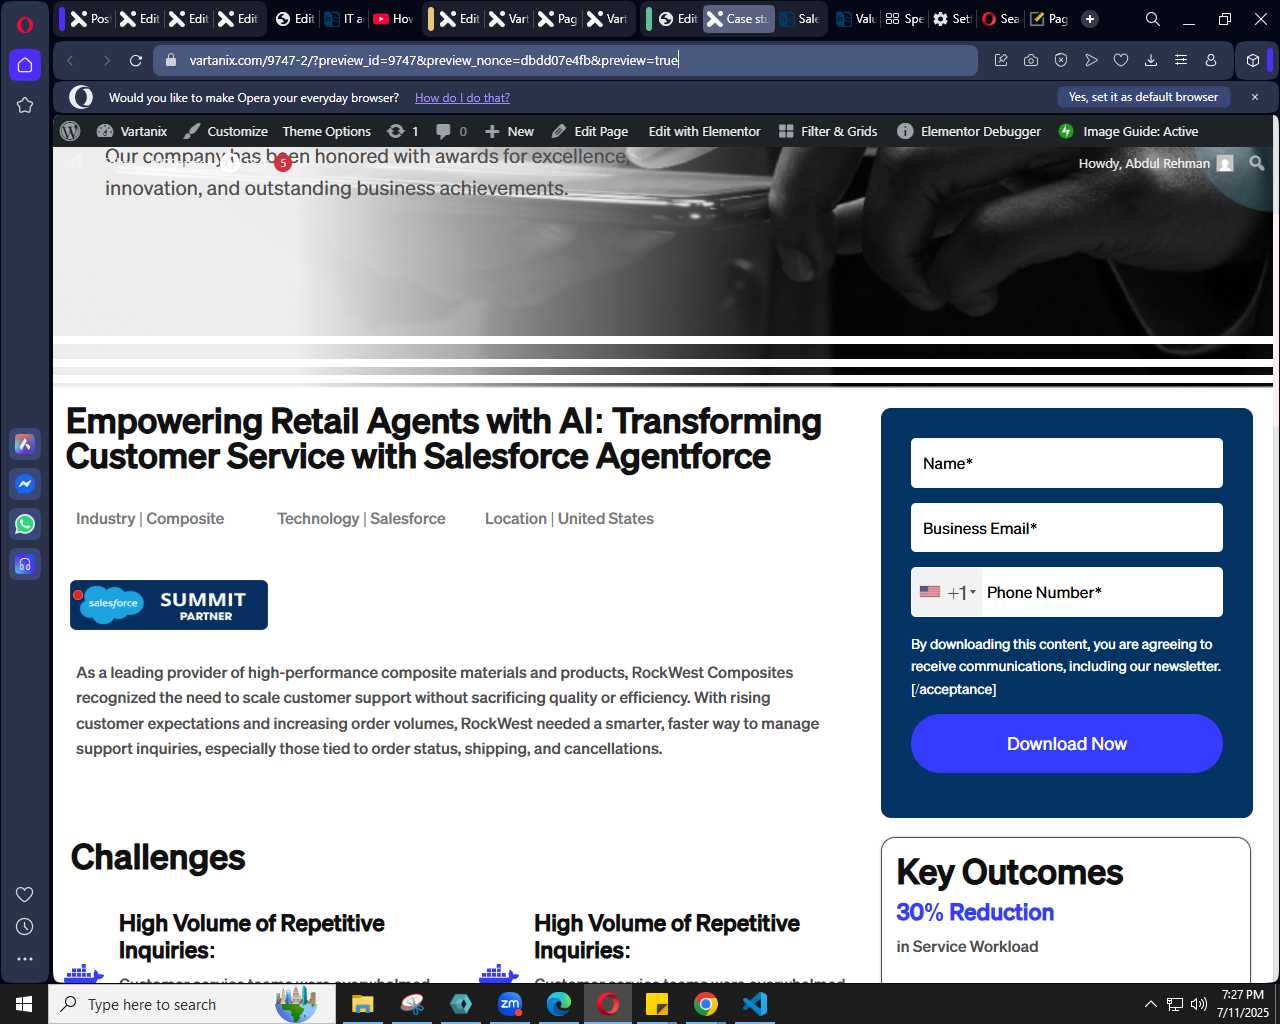Screen dimensions: 1280x1024
Task: Click New in admin bar
Action: pyautogui.click(x=510, y=131)
